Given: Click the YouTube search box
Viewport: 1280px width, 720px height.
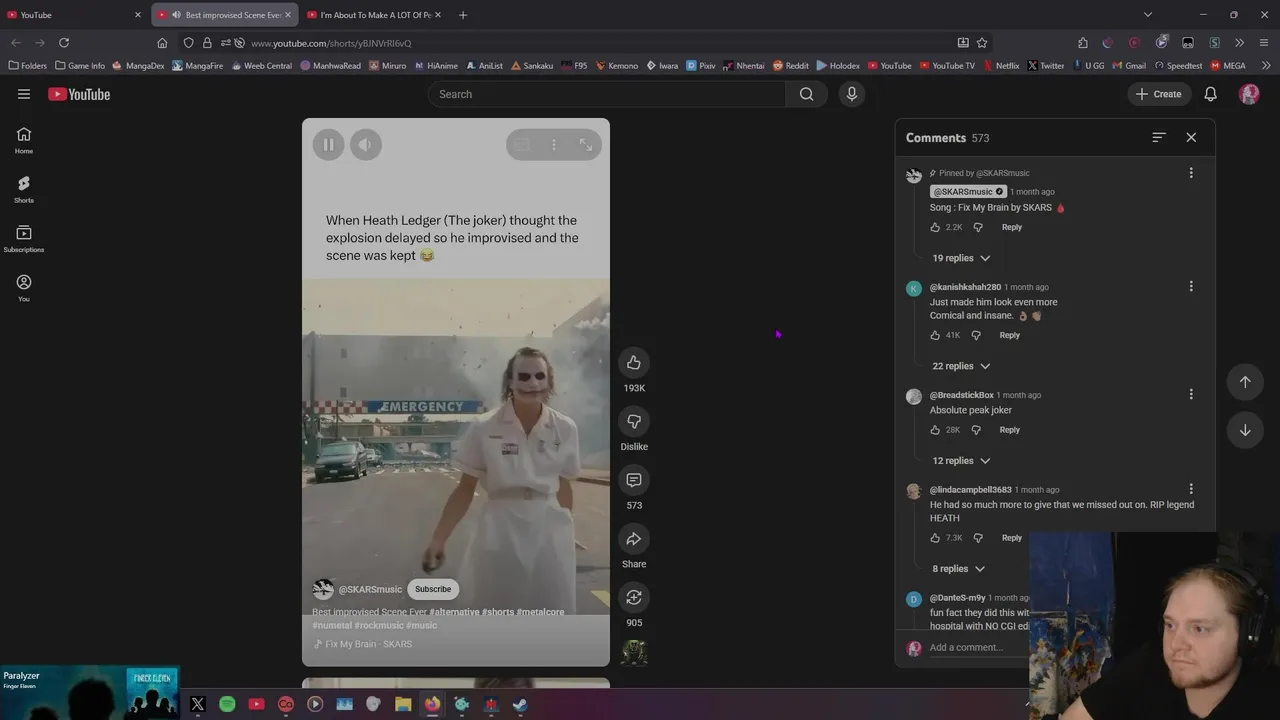Looking at the screenshot, I should point(607,94).
